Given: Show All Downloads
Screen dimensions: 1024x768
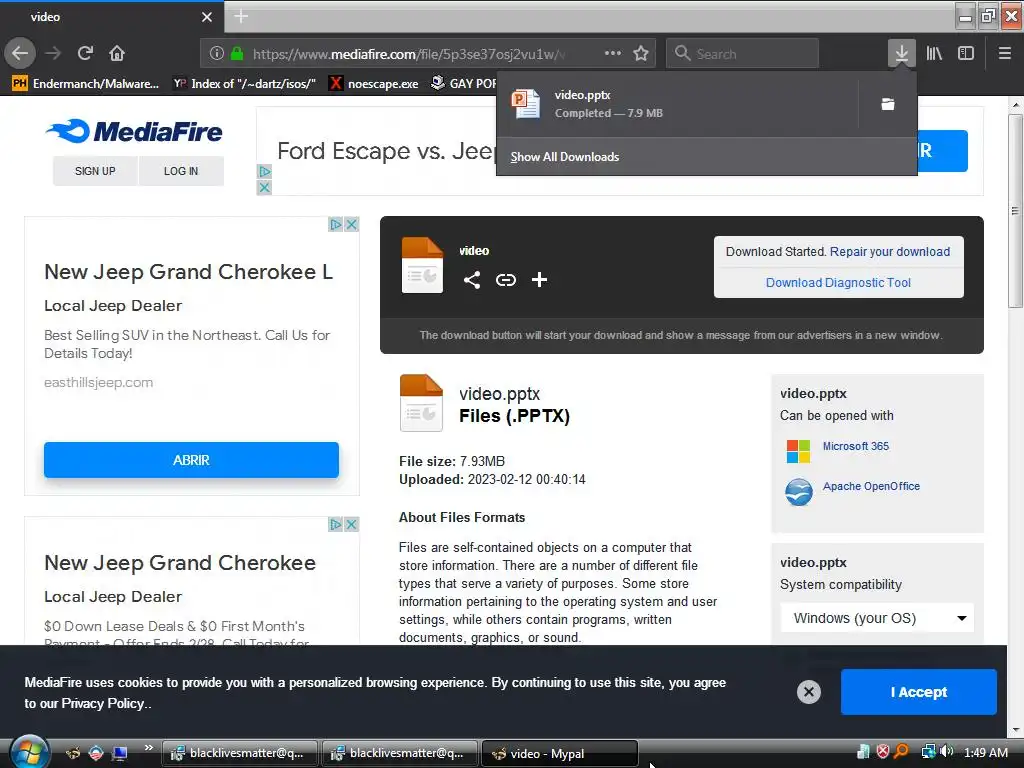Looking at the screenshot, I should [x=564, y=157].
